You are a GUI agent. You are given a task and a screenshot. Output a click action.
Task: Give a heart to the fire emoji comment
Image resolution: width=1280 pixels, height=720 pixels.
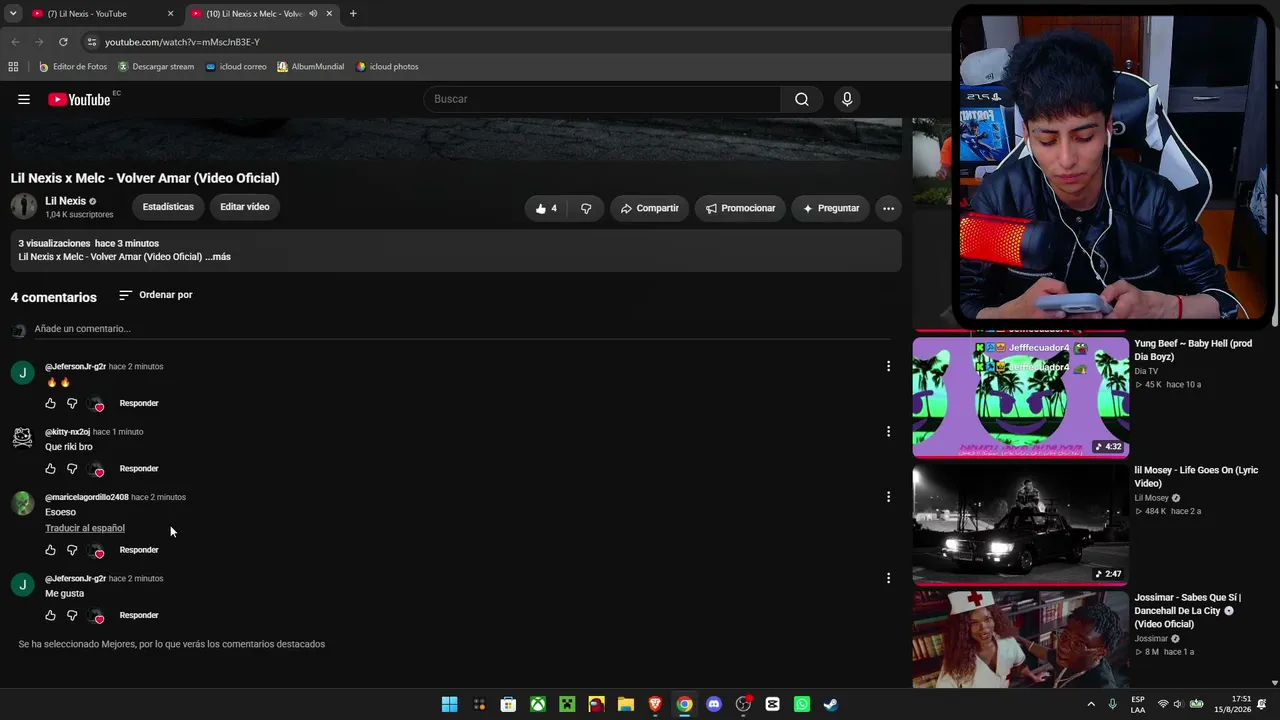point(96,404)
